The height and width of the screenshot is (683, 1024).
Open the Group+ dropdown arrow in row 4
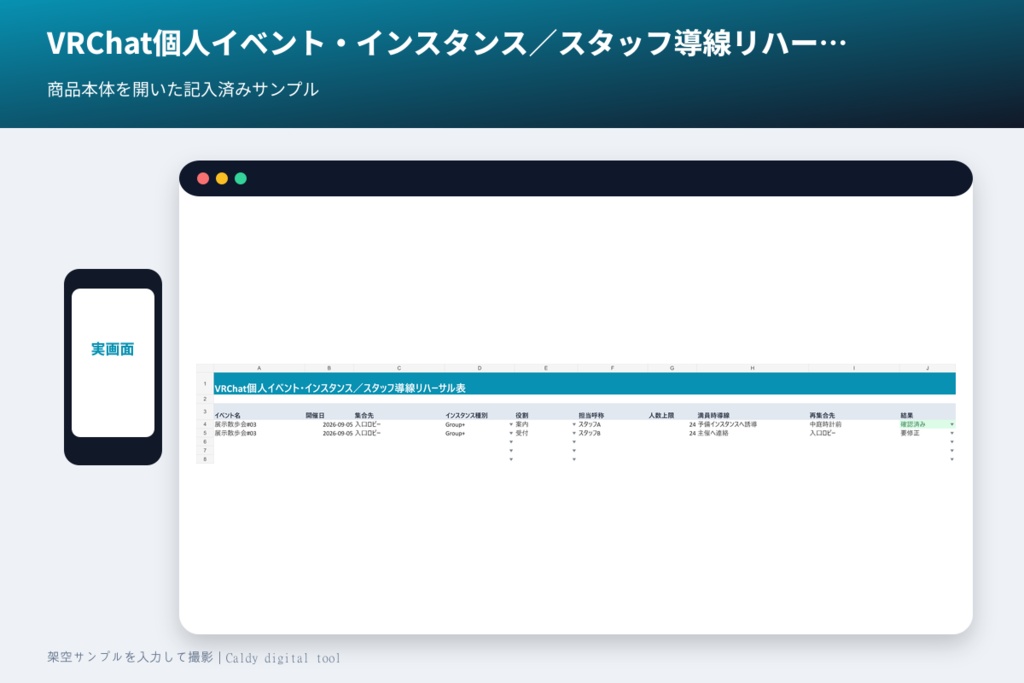point(511,424)
